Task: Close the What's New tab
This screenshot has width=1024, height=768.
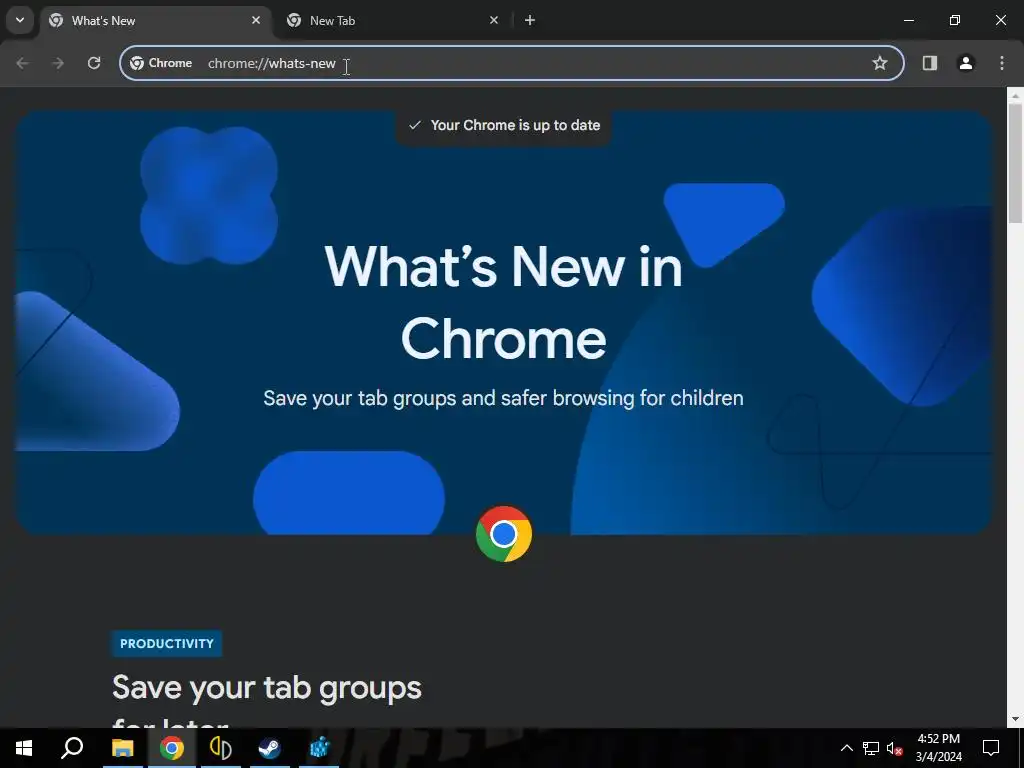Action: tap(256, 20)
